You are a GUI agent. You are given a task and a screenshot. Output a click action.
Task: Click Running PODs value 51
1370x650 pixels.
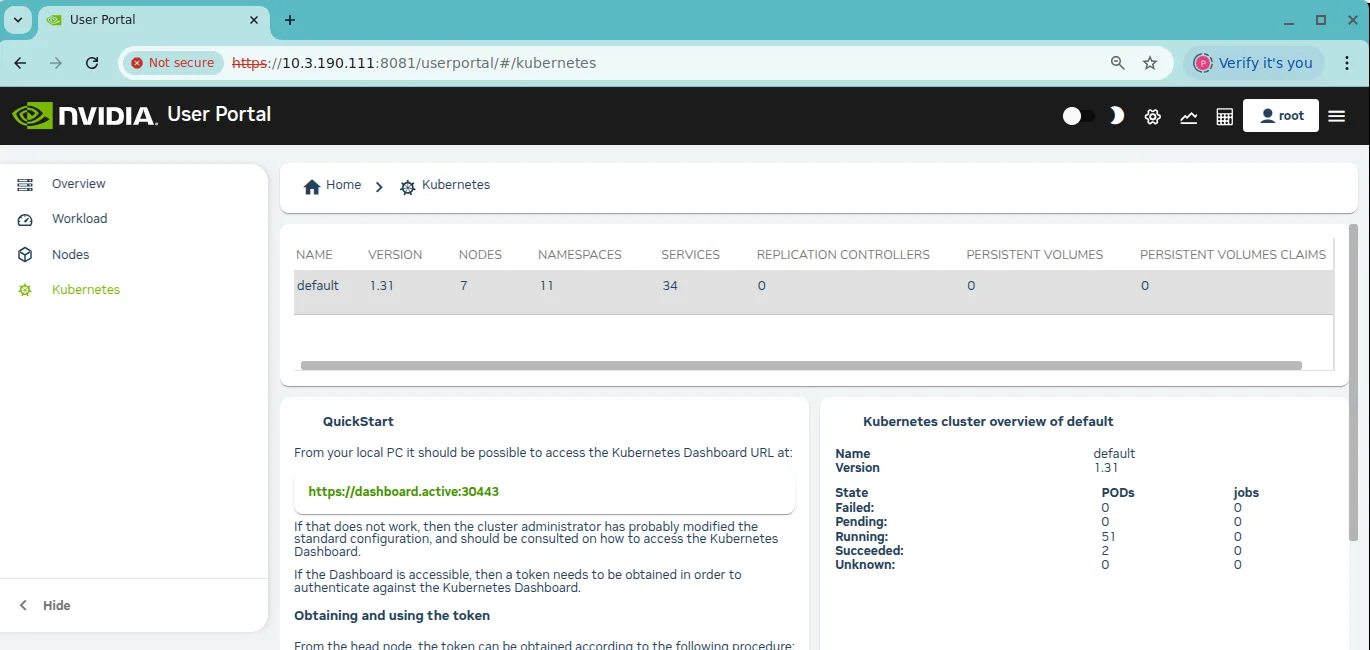click(1108, 537)
